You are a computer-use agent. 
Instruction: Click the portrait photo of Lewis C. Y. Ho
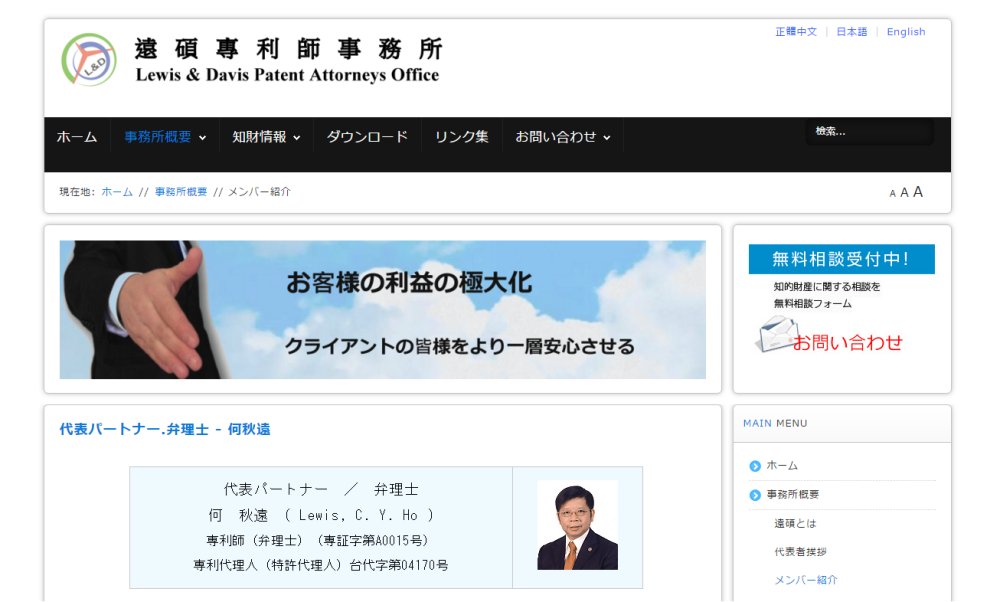point(577,525)
